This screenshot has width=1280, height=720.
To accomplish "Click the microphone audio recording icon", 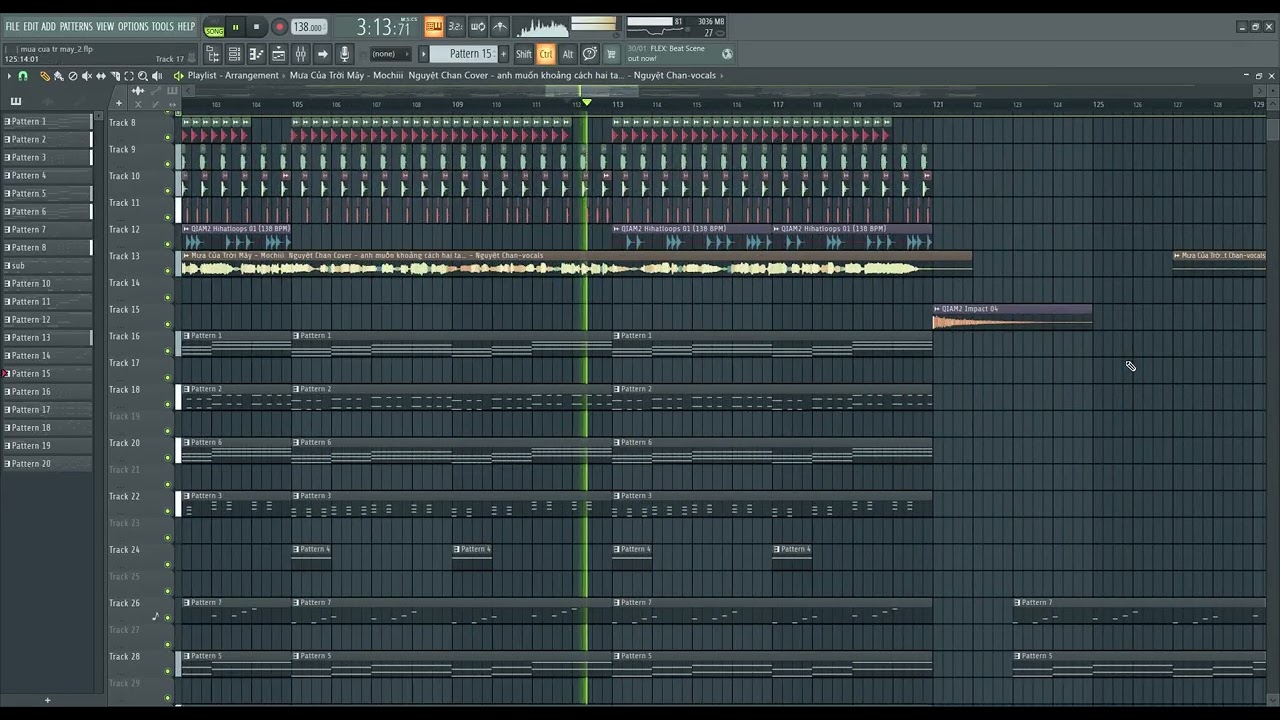I will (344, 54).
